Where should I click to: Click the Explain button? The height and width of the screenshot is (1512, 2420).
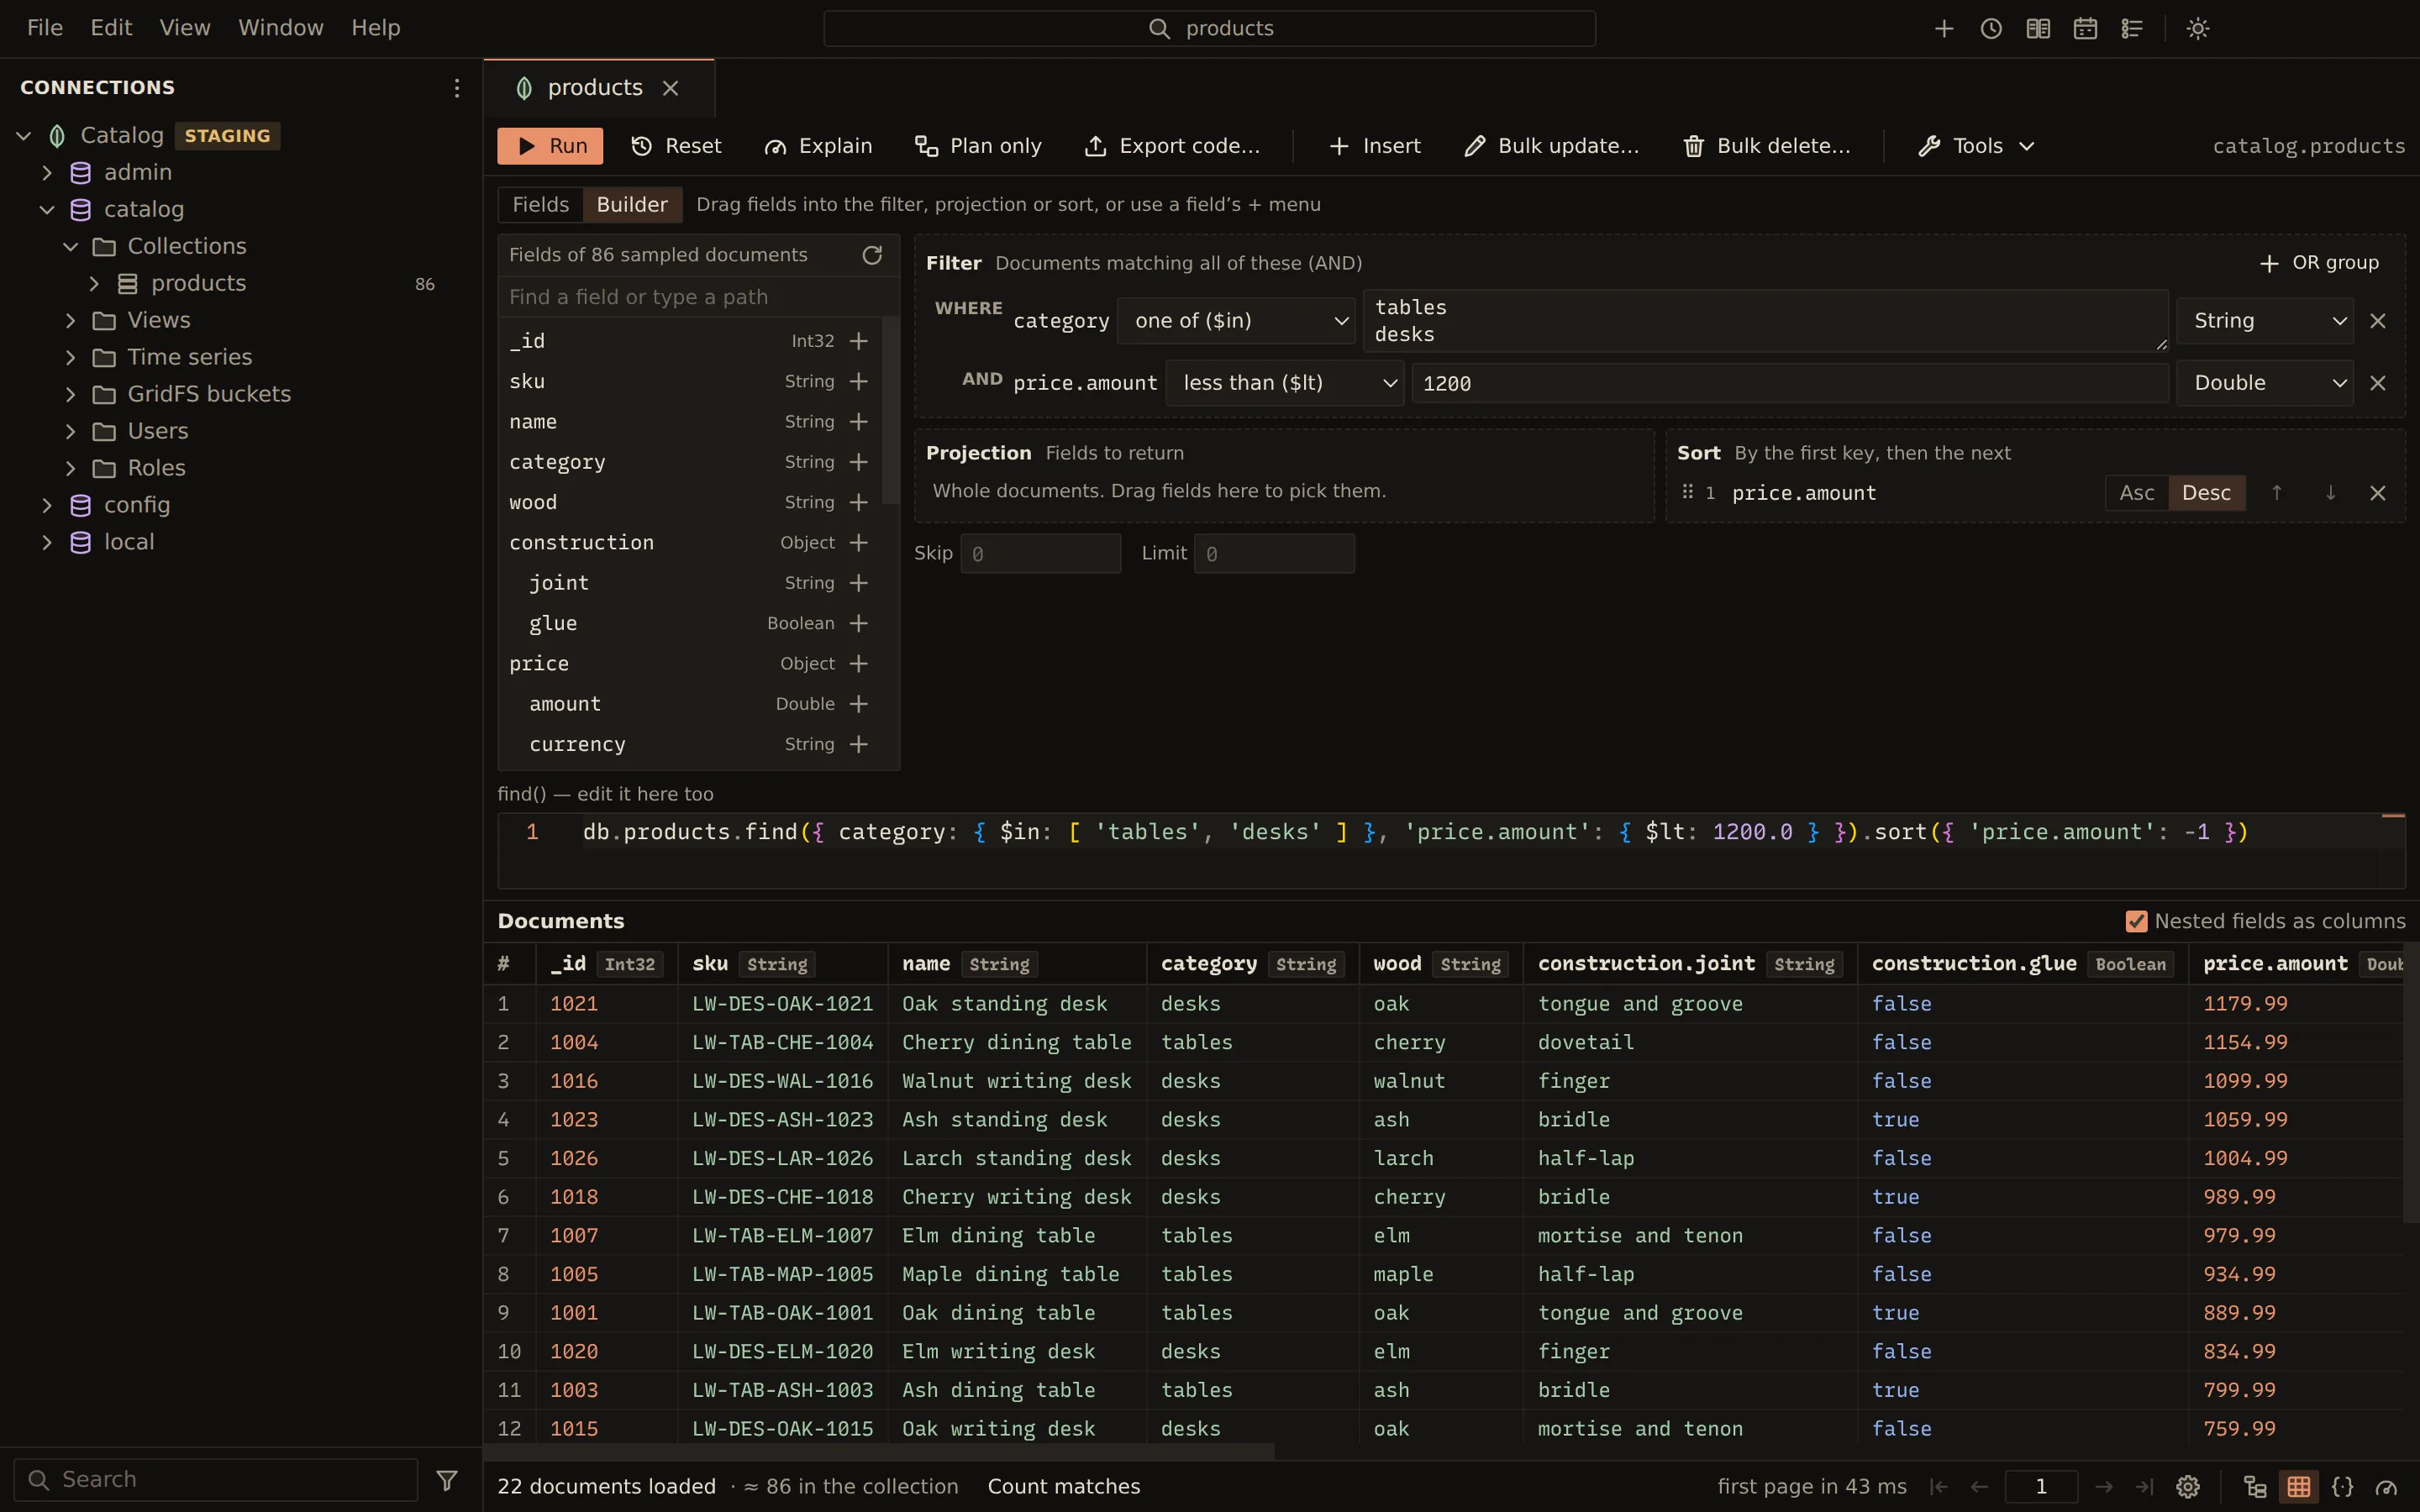pyautogui.click(x=818, y=146)
